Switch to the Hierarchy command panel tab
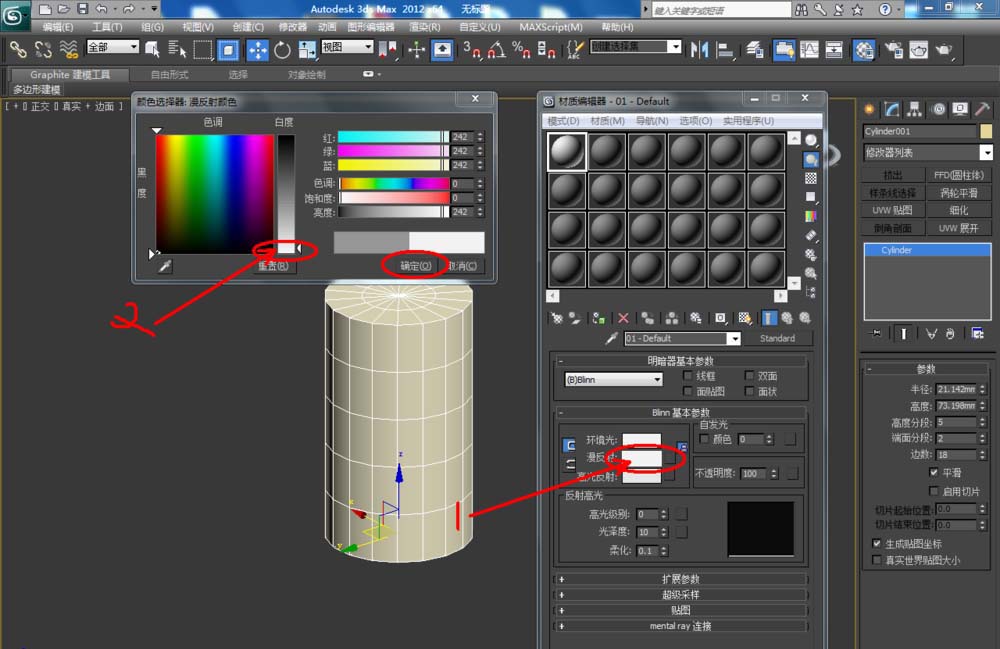Image resolution: width=1000 pixels, height=649 pixels. pyautogui.click(x=914, y=109)
